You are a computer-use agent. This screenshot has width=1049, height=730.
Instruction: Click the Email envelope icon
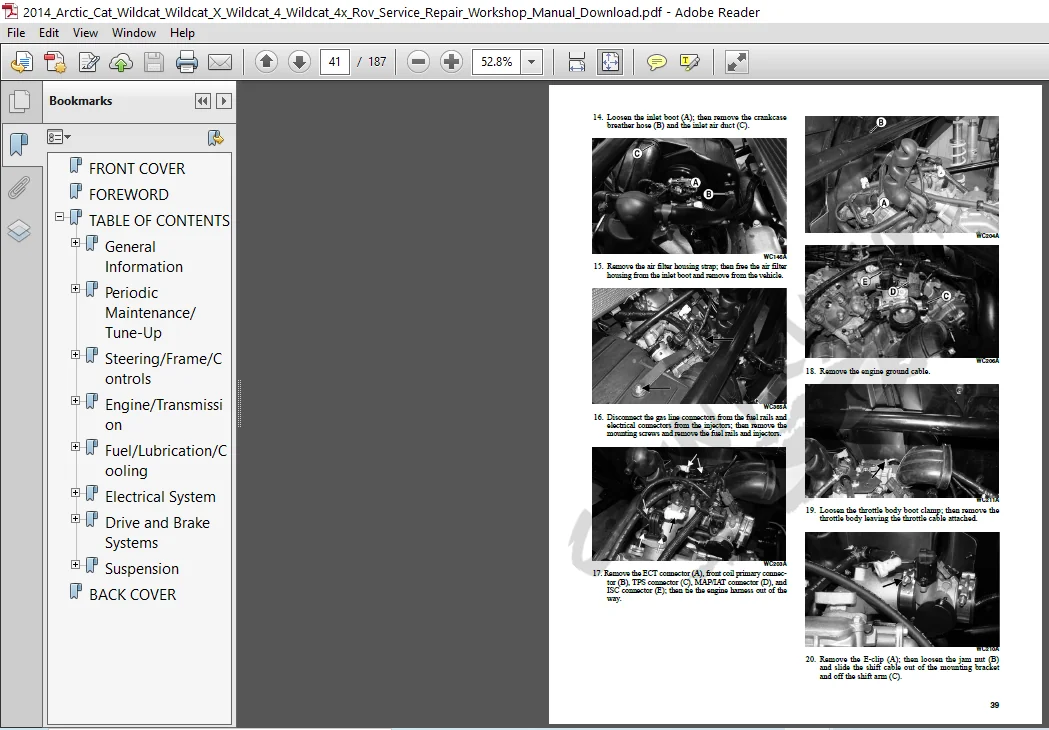pyautogui.click(x=219, y=62)
